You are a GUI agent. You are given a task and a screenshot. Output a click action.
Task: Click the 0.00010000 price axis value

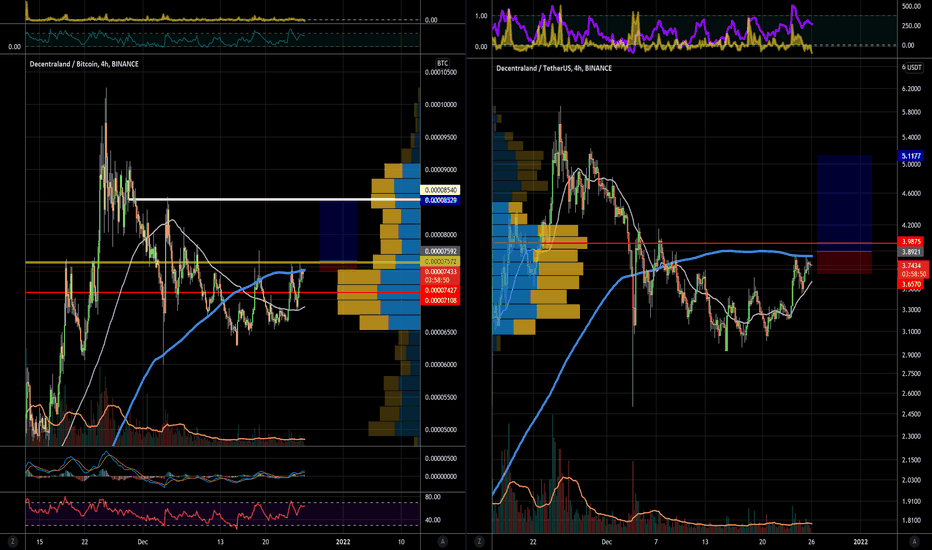point(440,105)
